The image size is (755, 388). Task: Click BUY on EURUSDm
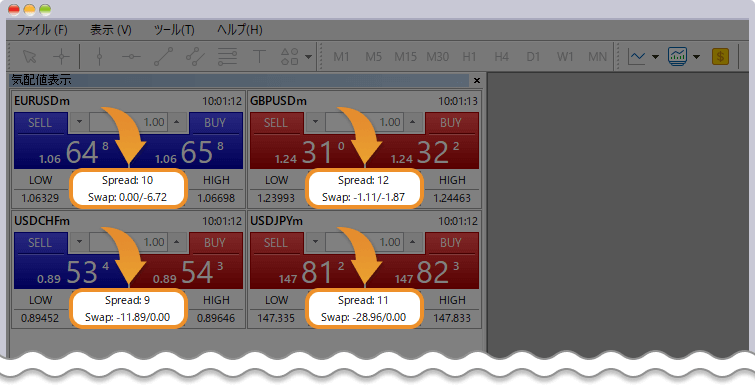coord(216,123)
